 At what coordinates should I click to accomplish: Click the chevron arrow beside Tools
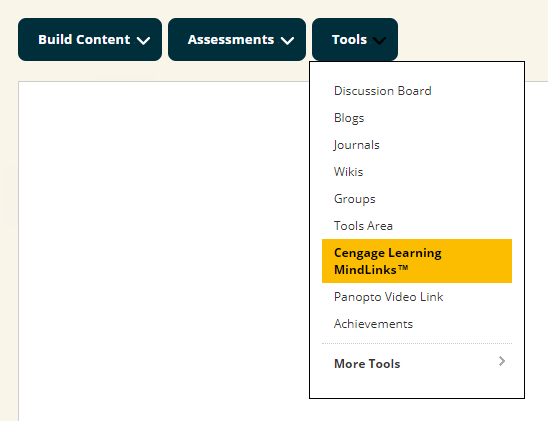tap(379, 41)
